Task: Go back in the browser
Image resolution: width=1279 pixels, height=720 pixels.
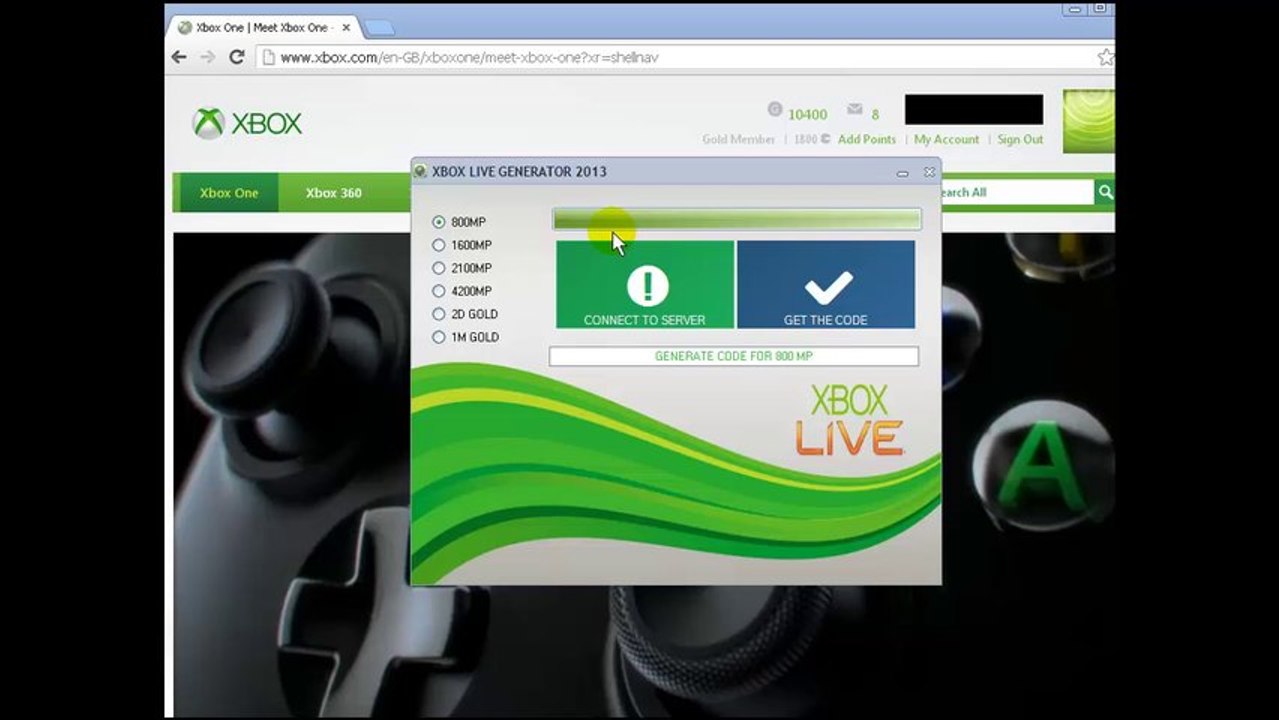Action: tap(179, 57)
